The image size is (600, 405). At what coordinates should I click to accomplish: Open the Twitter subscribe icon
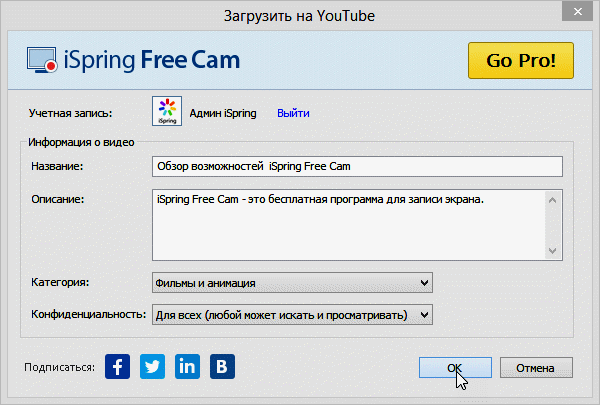click(x=152, y=367)
